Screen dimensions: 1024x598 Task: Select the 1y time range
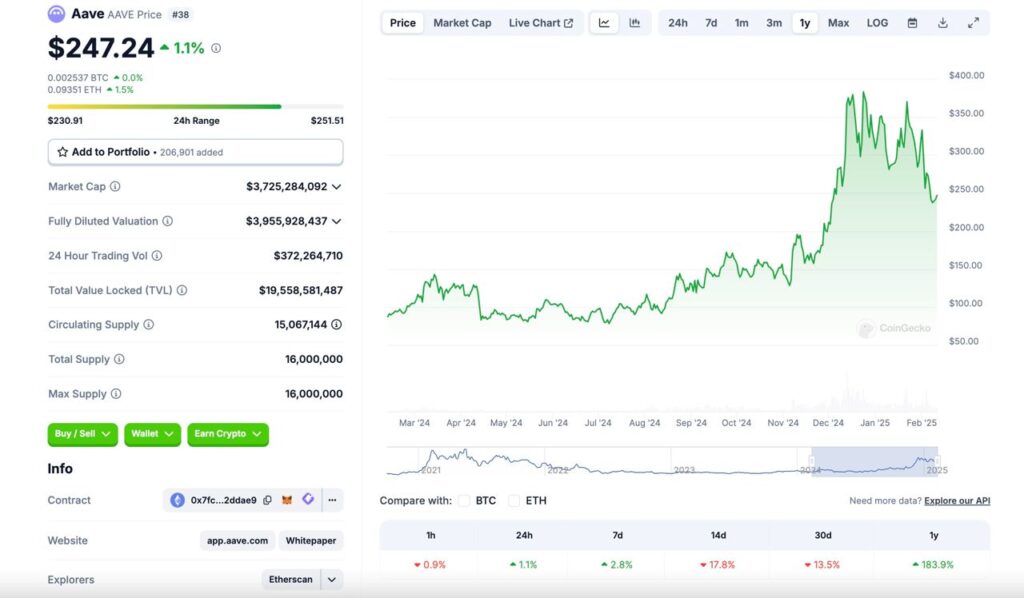[x=805, y=23]
